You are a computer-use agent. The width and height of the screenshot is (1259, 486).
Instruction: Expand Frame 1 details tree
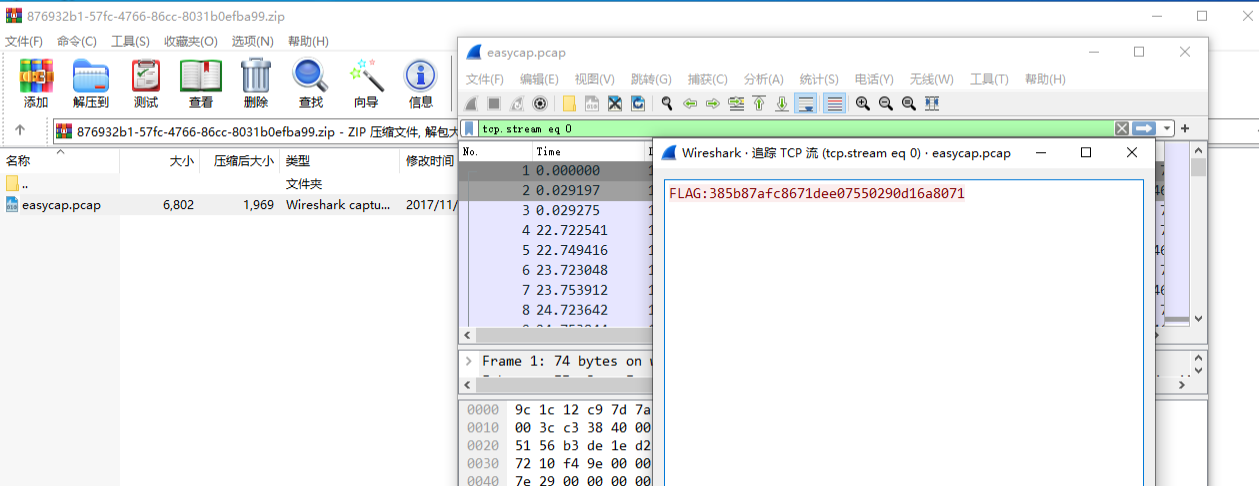(467, 361)
